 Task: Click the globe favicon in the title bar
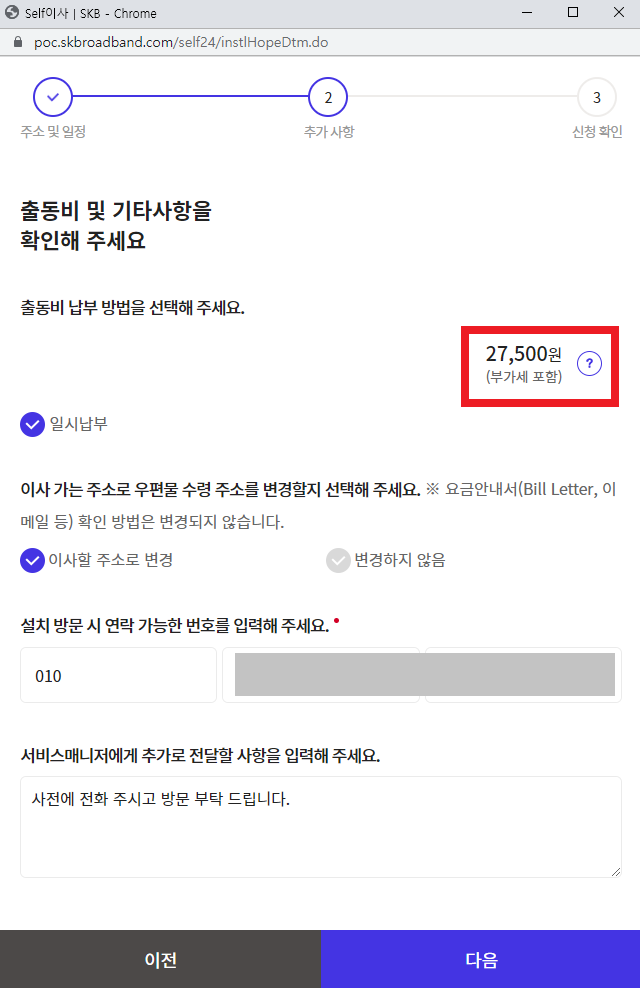point(12,12)
